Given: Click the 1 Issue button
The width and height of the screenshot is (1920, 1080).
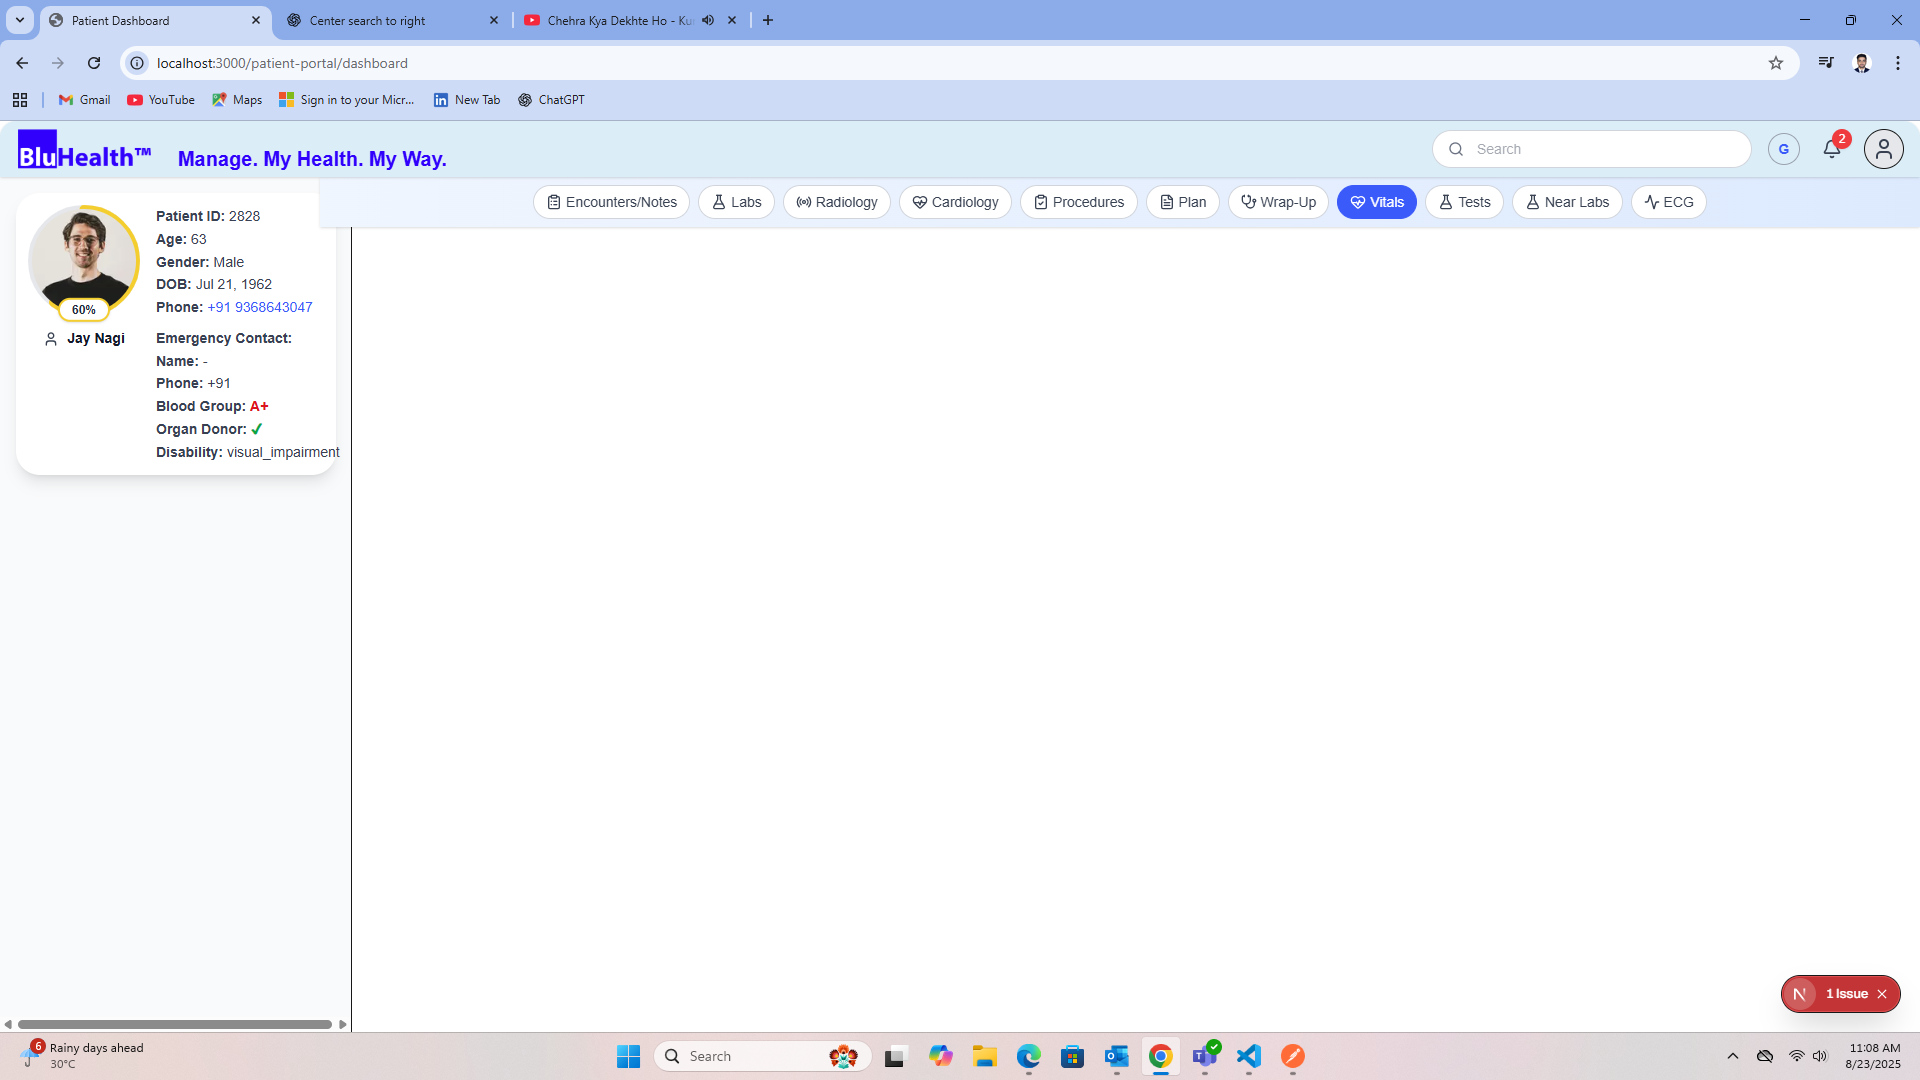Looking at the screenshot, I should point(1845,994).
